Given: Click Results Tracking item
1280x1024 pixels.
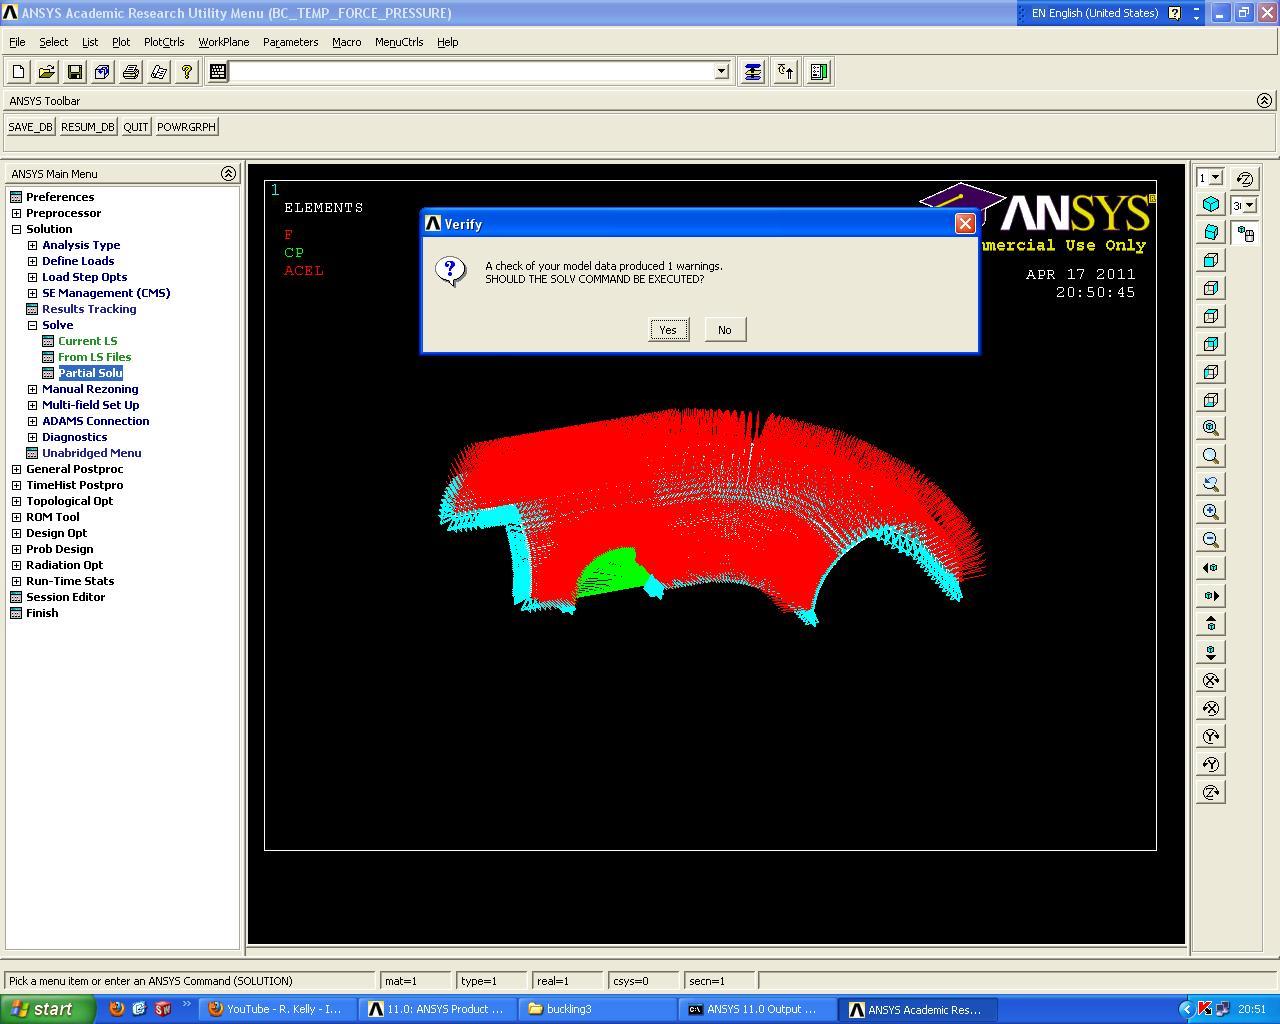Looking at the screenshot, I should tap(89, 309).
